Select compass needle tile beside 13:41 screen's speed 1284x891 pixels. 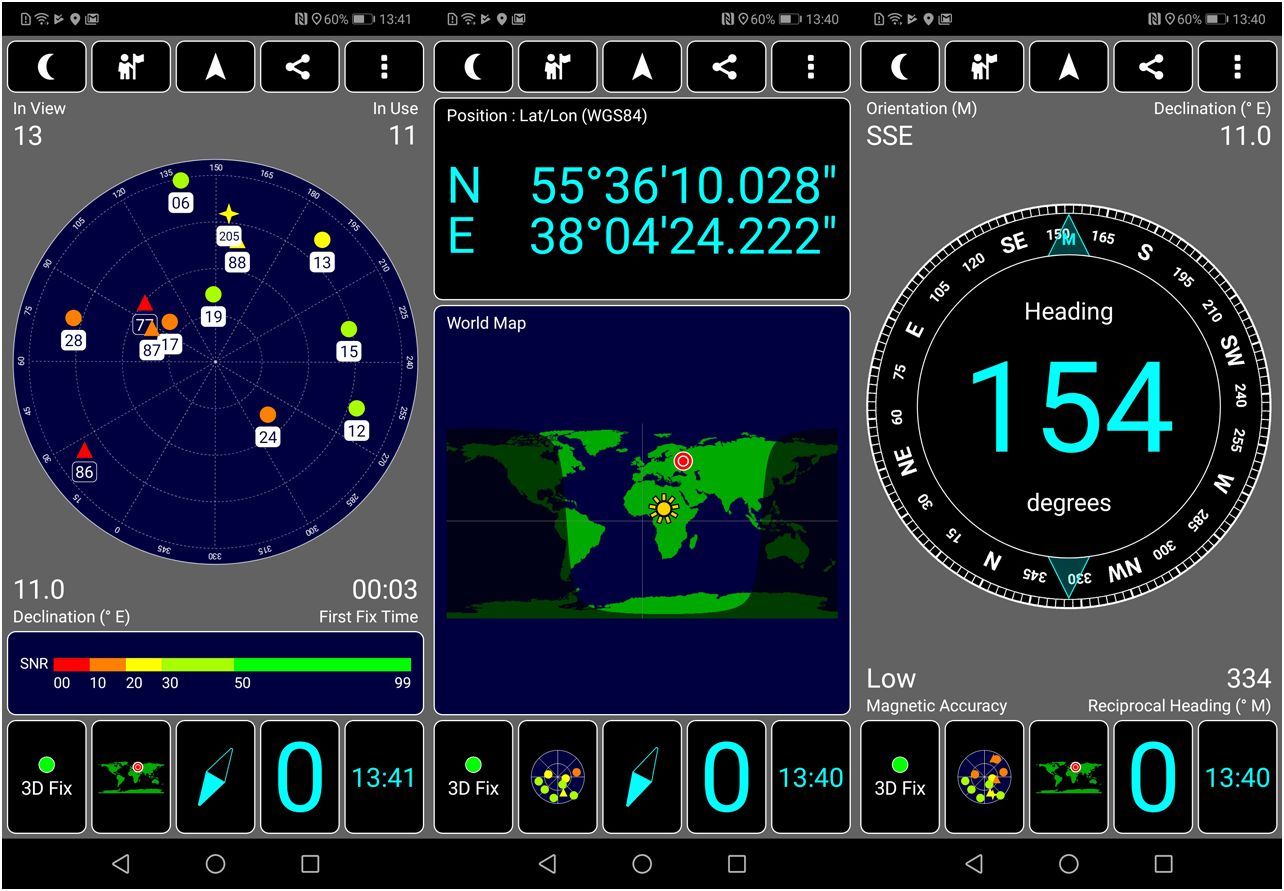[215, 777]
